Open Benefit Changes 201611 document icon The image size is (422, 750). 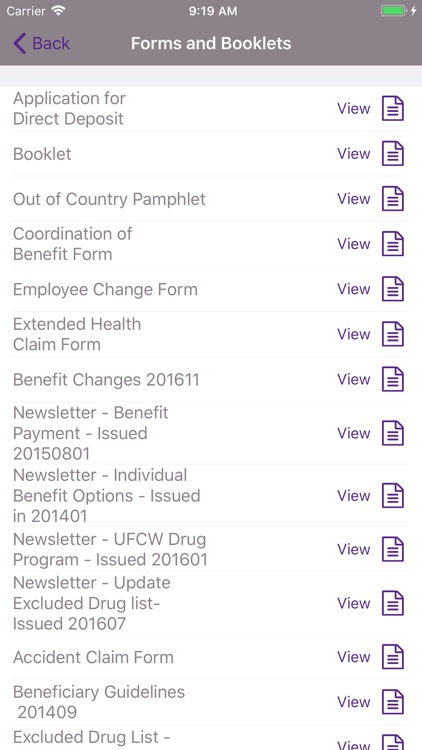coord(393,379)
